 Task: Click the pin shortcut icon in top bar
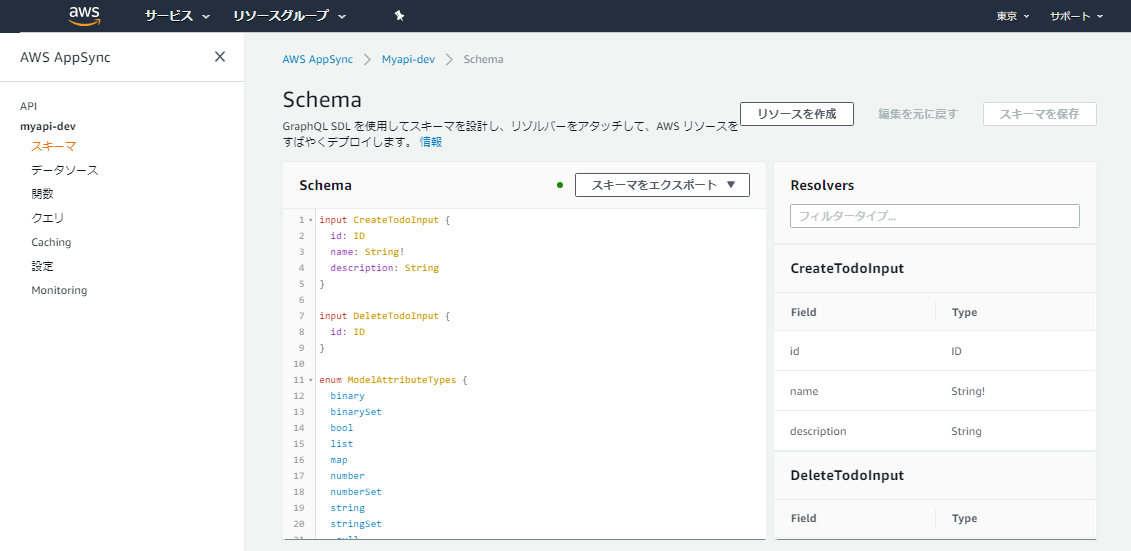click(400, 16)
